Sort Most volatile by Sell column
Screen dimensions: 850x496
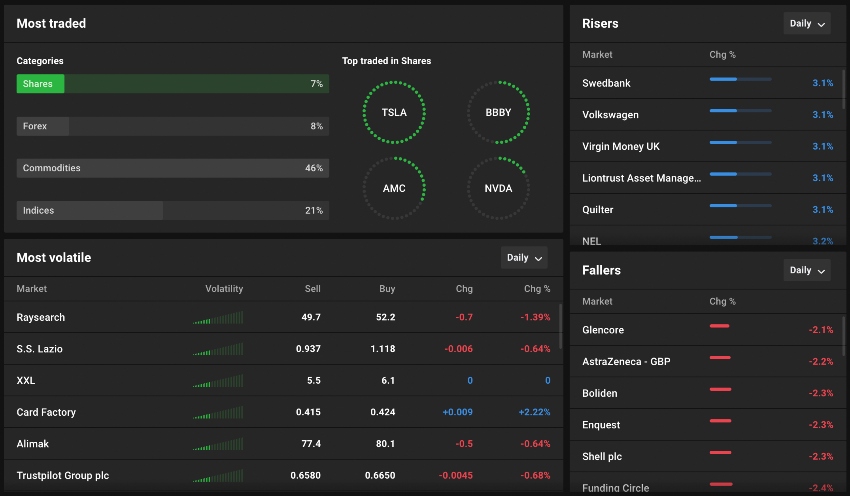(312, 289)
